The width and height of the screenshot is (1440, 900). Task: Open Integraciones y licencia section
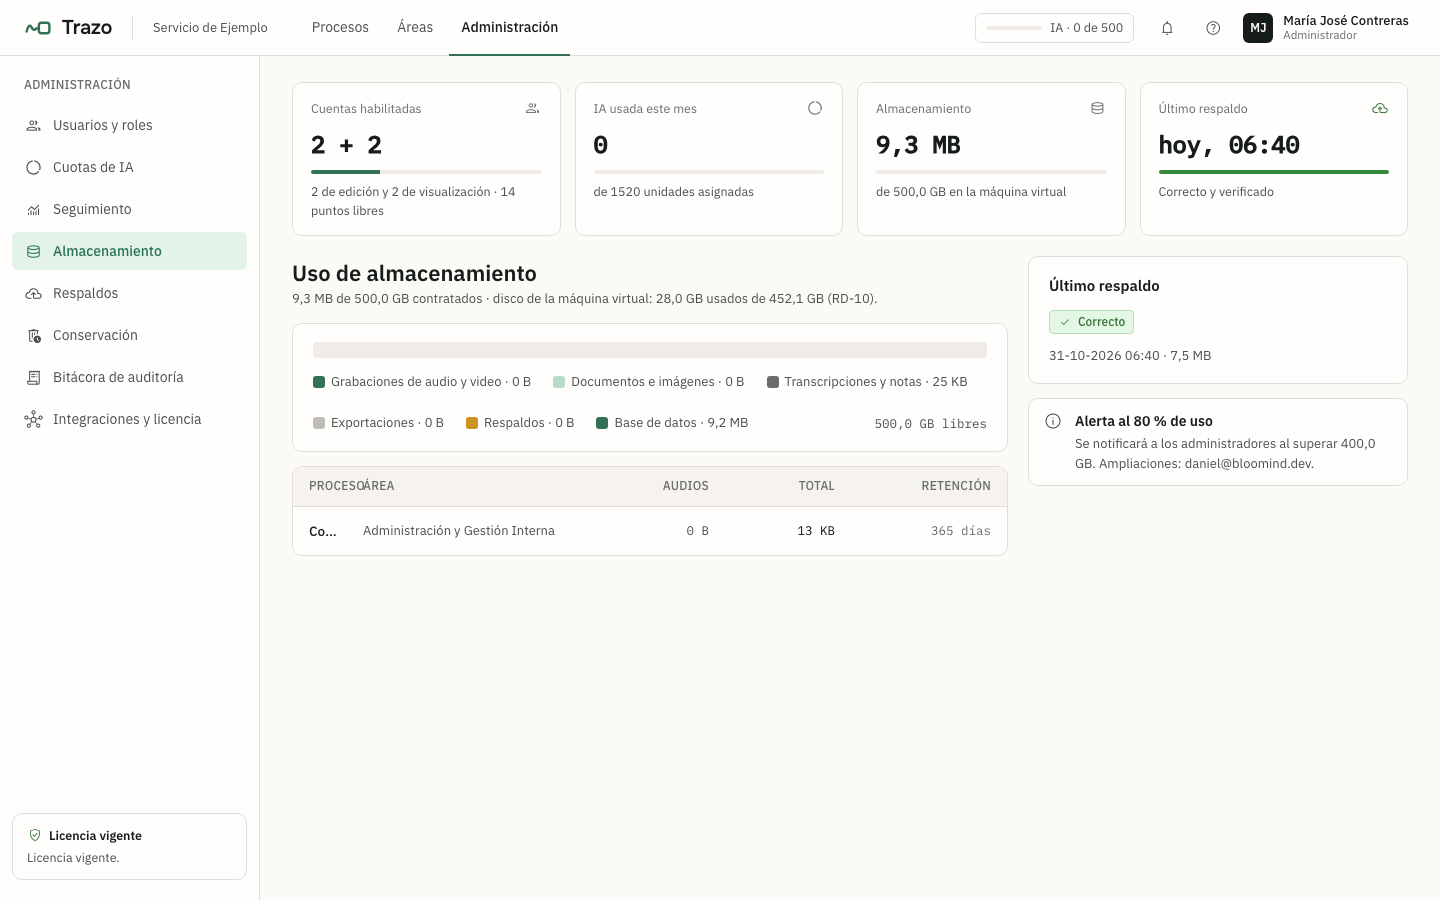pyautogui.click(x=129, y=419)
